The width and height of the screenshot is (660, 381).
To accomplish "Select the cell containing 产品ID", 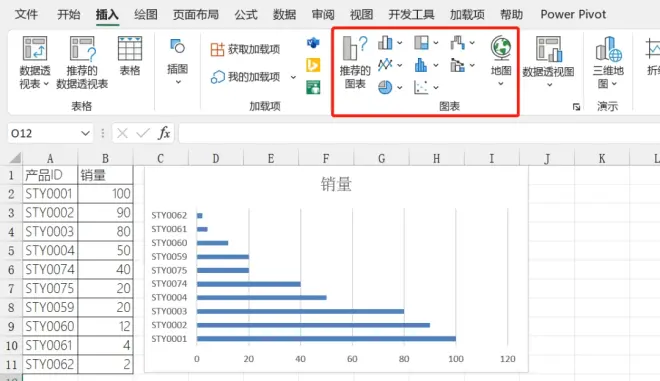I will coord(50,175).
